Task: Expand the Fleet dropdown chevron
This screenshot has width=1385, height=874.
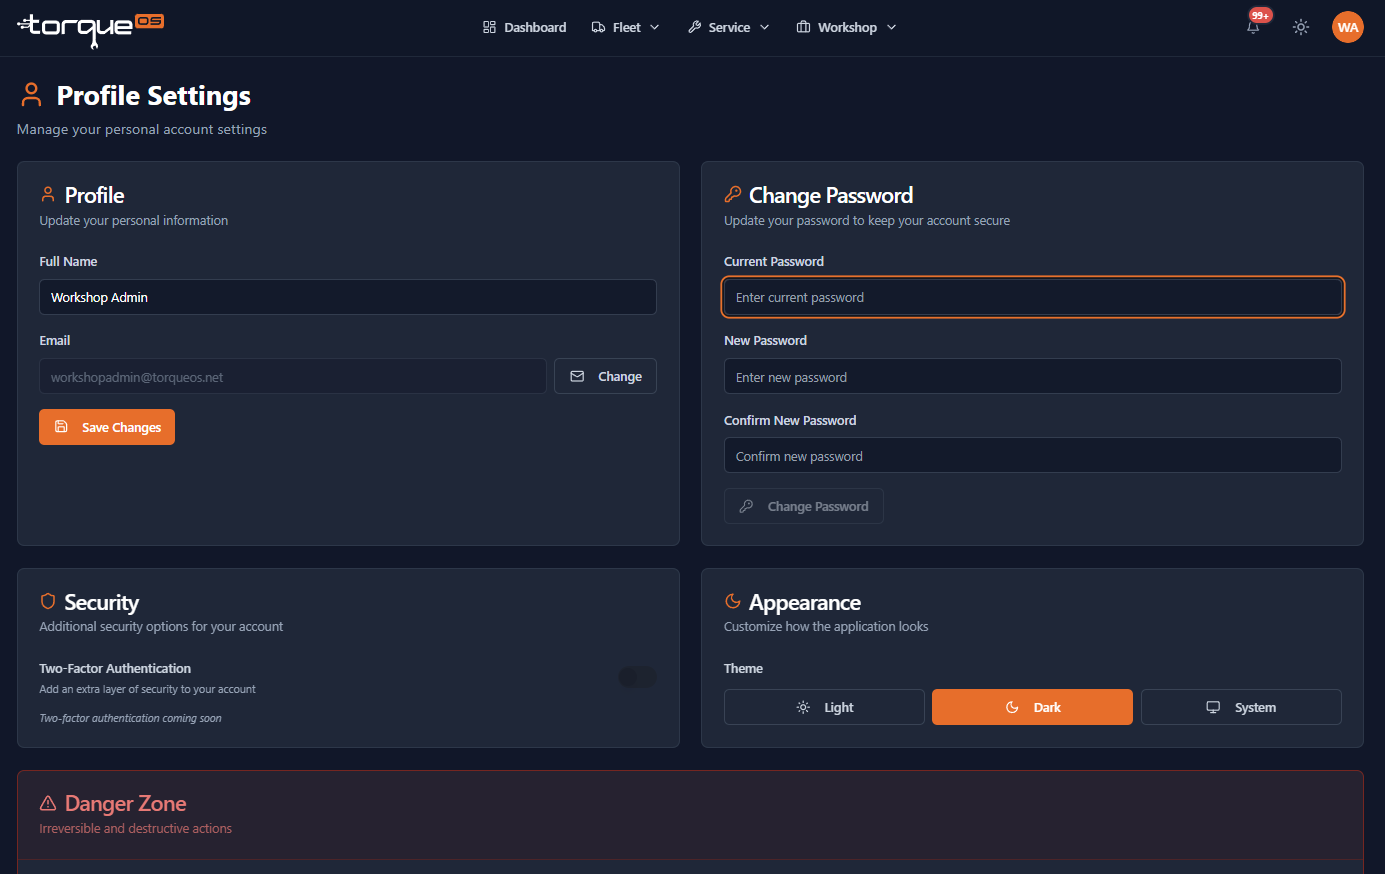Action: click(x=655, y=27)
